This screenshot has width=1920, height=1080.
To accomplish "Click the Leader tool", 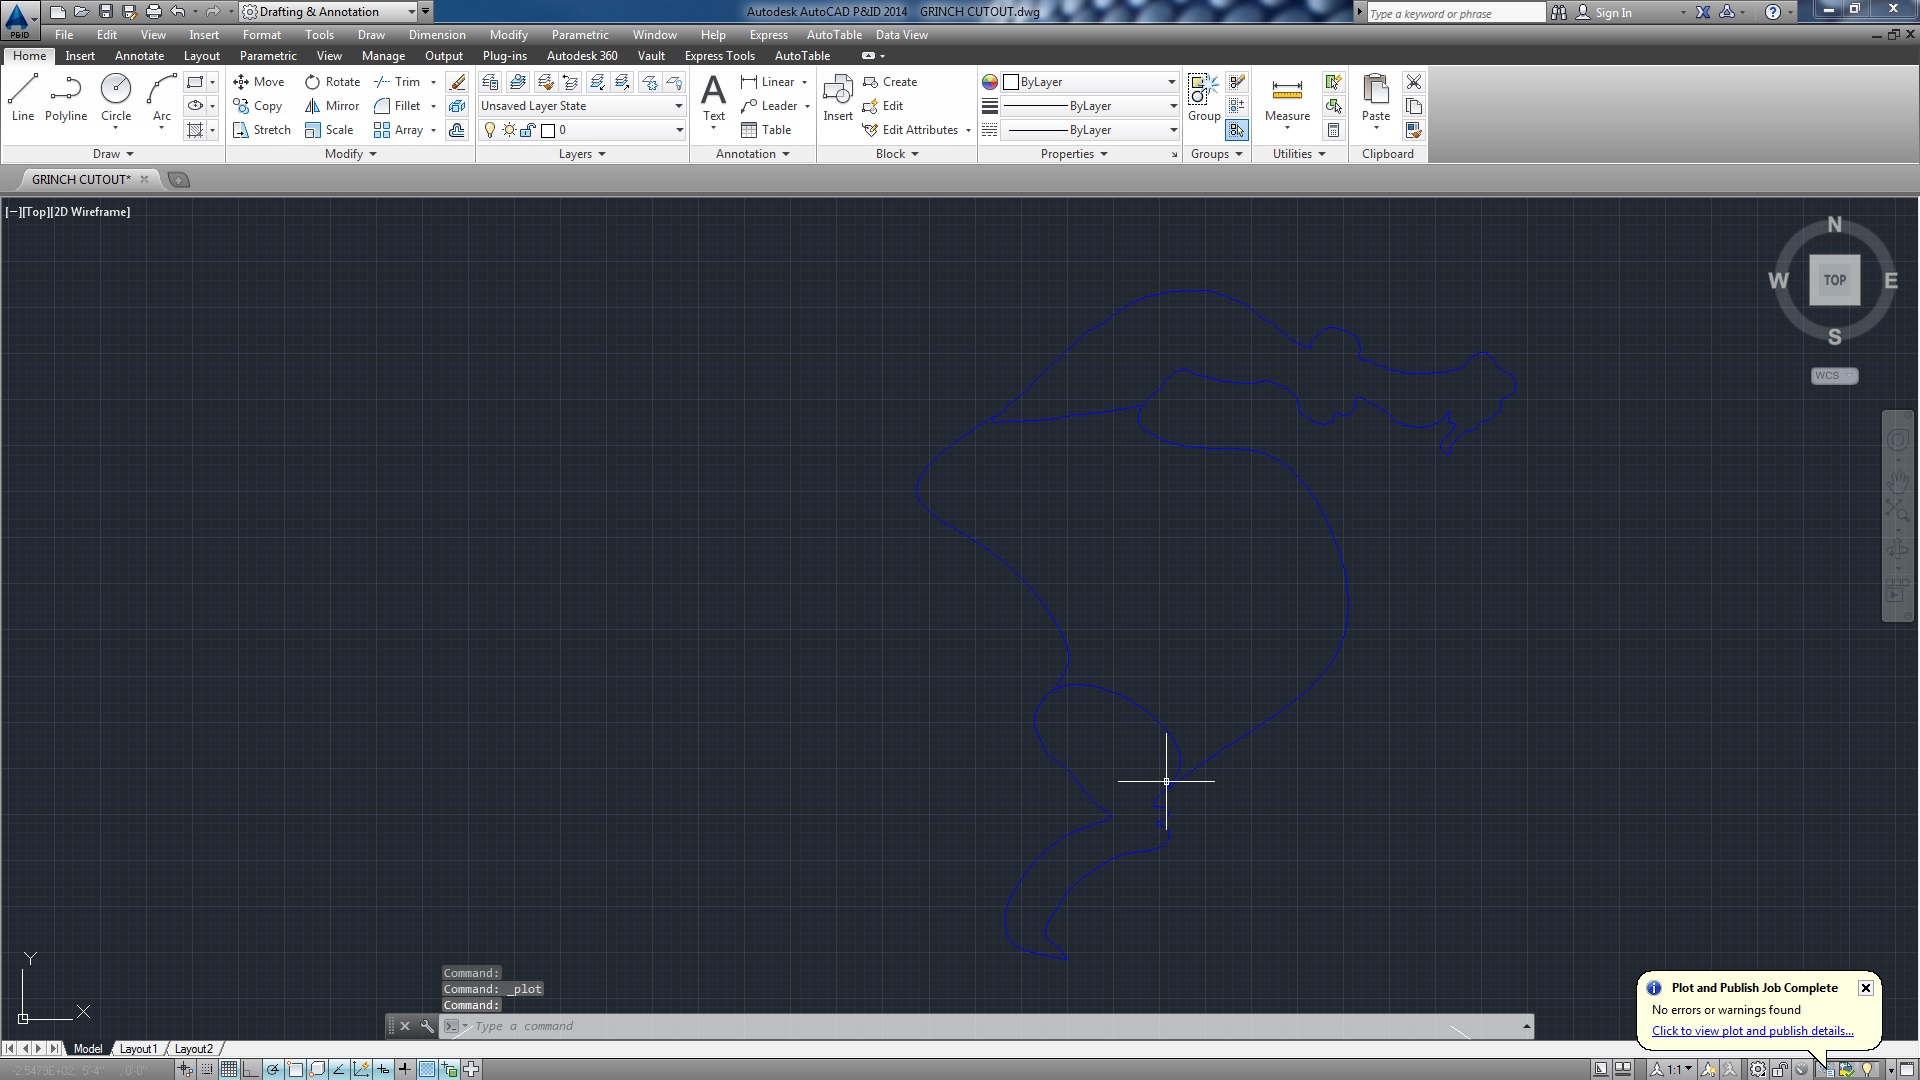I will point(769,106).
